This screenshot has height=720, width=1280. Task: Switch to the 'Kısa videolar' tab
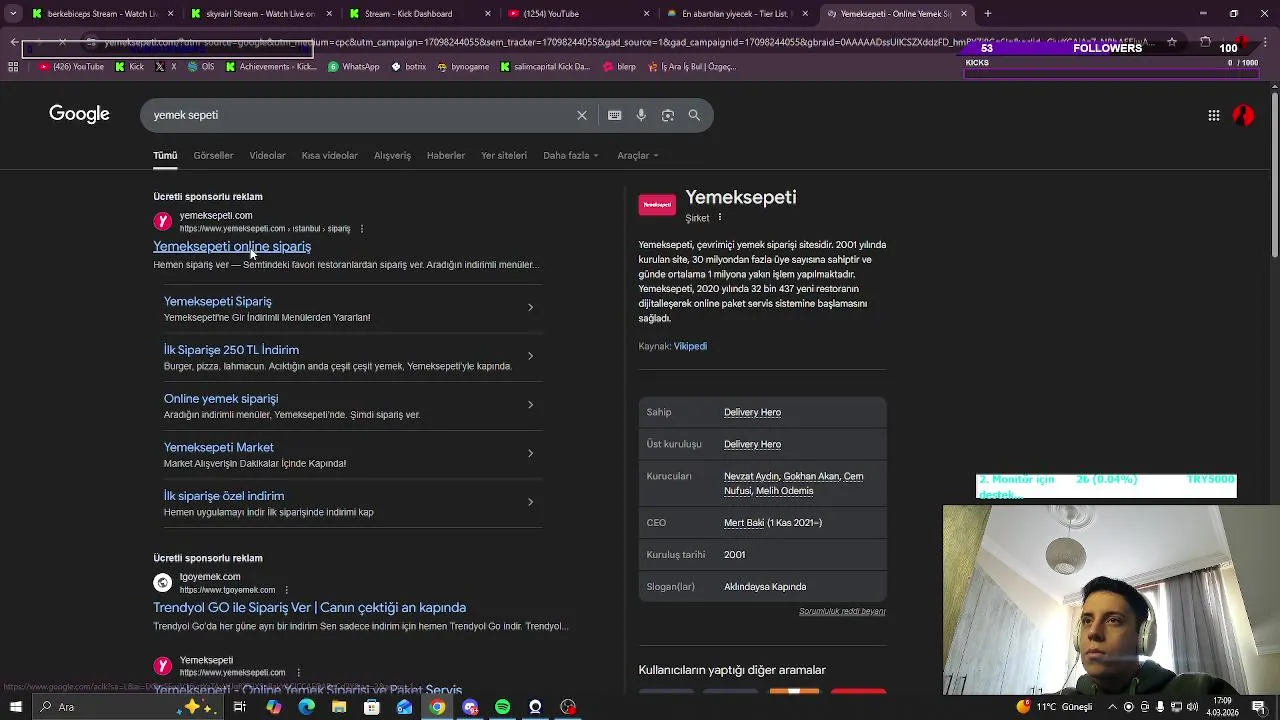point(330,156)
